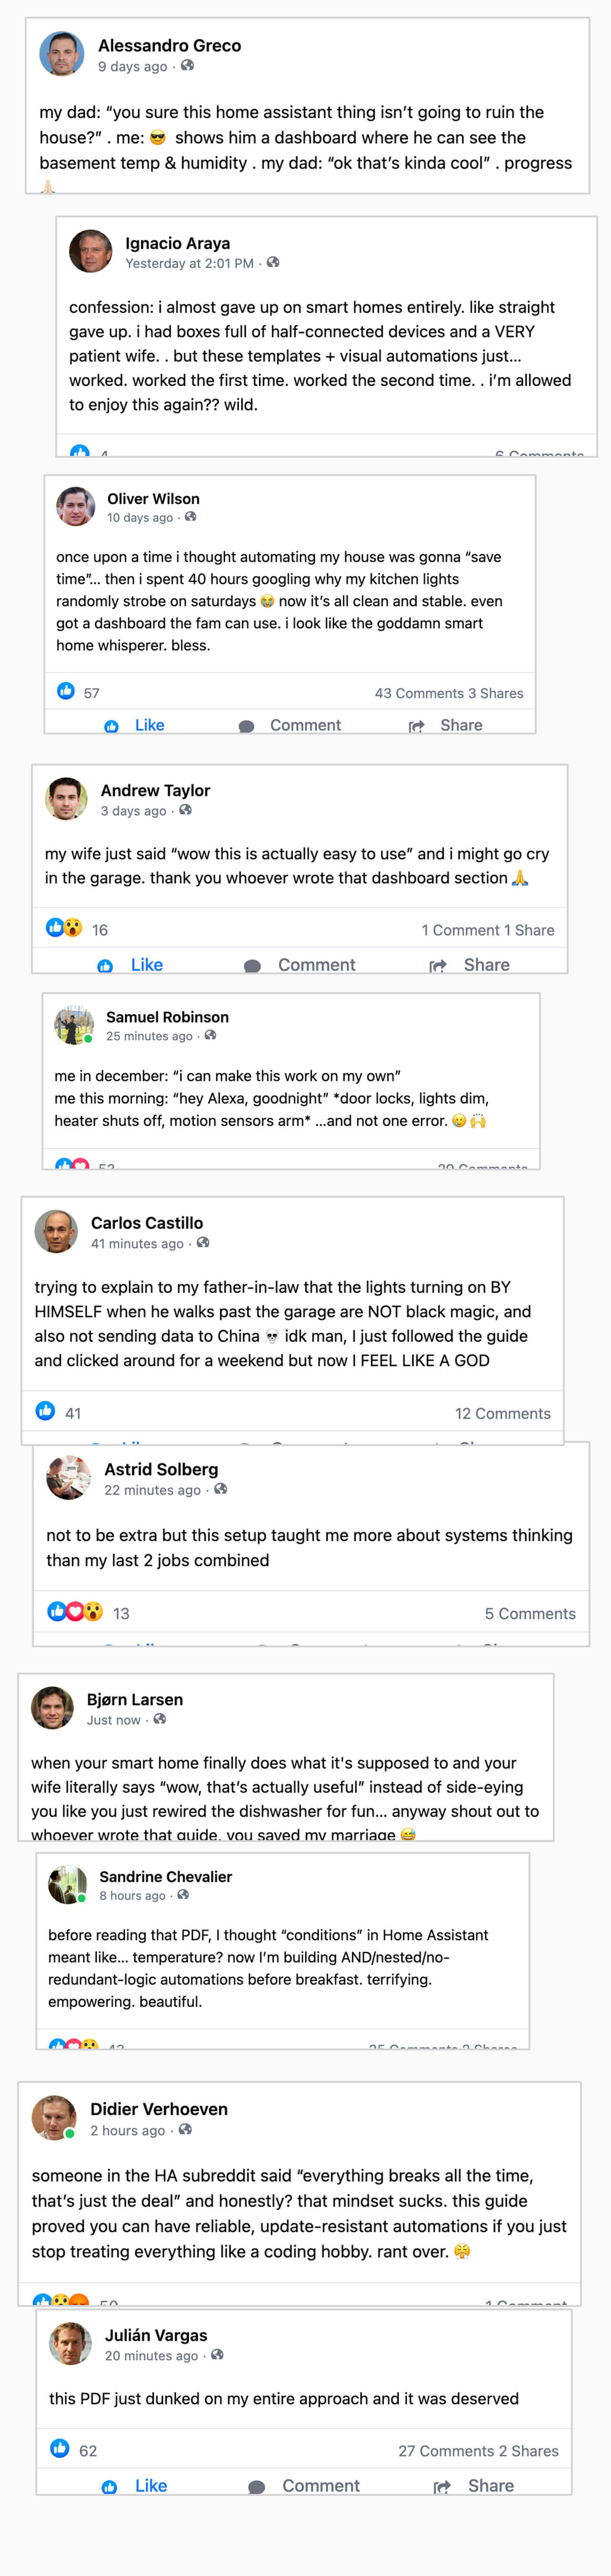Open Ignacio Araya's profile name
611x2576 pixels.
(177, 243)
